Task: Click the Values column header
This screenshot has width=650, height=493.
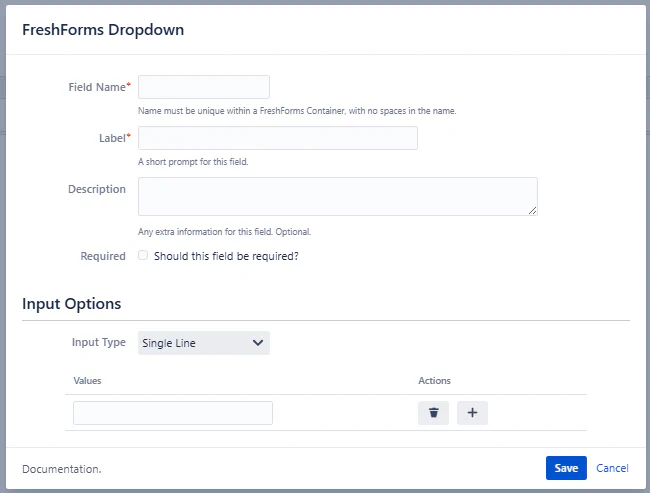Action: 88,381
